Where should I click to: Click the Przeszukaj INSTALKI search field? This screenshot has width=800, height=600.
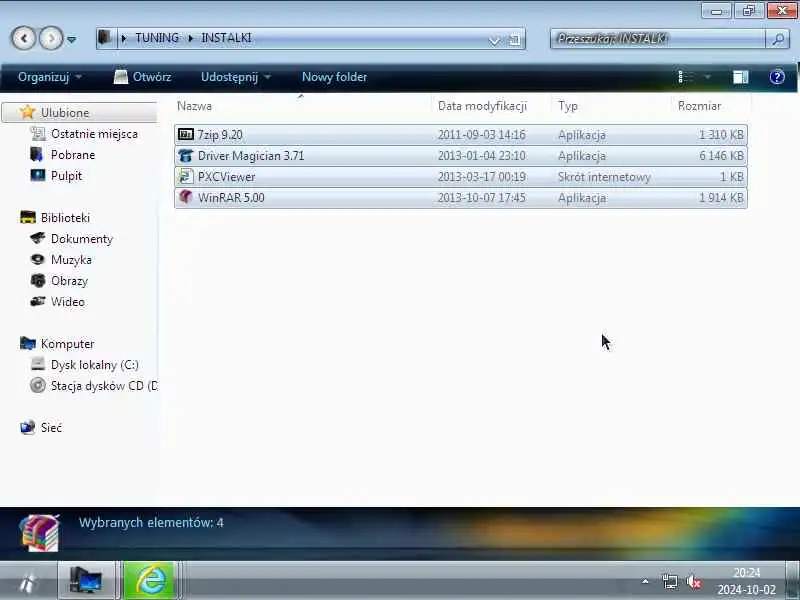[x=658, y=39]
